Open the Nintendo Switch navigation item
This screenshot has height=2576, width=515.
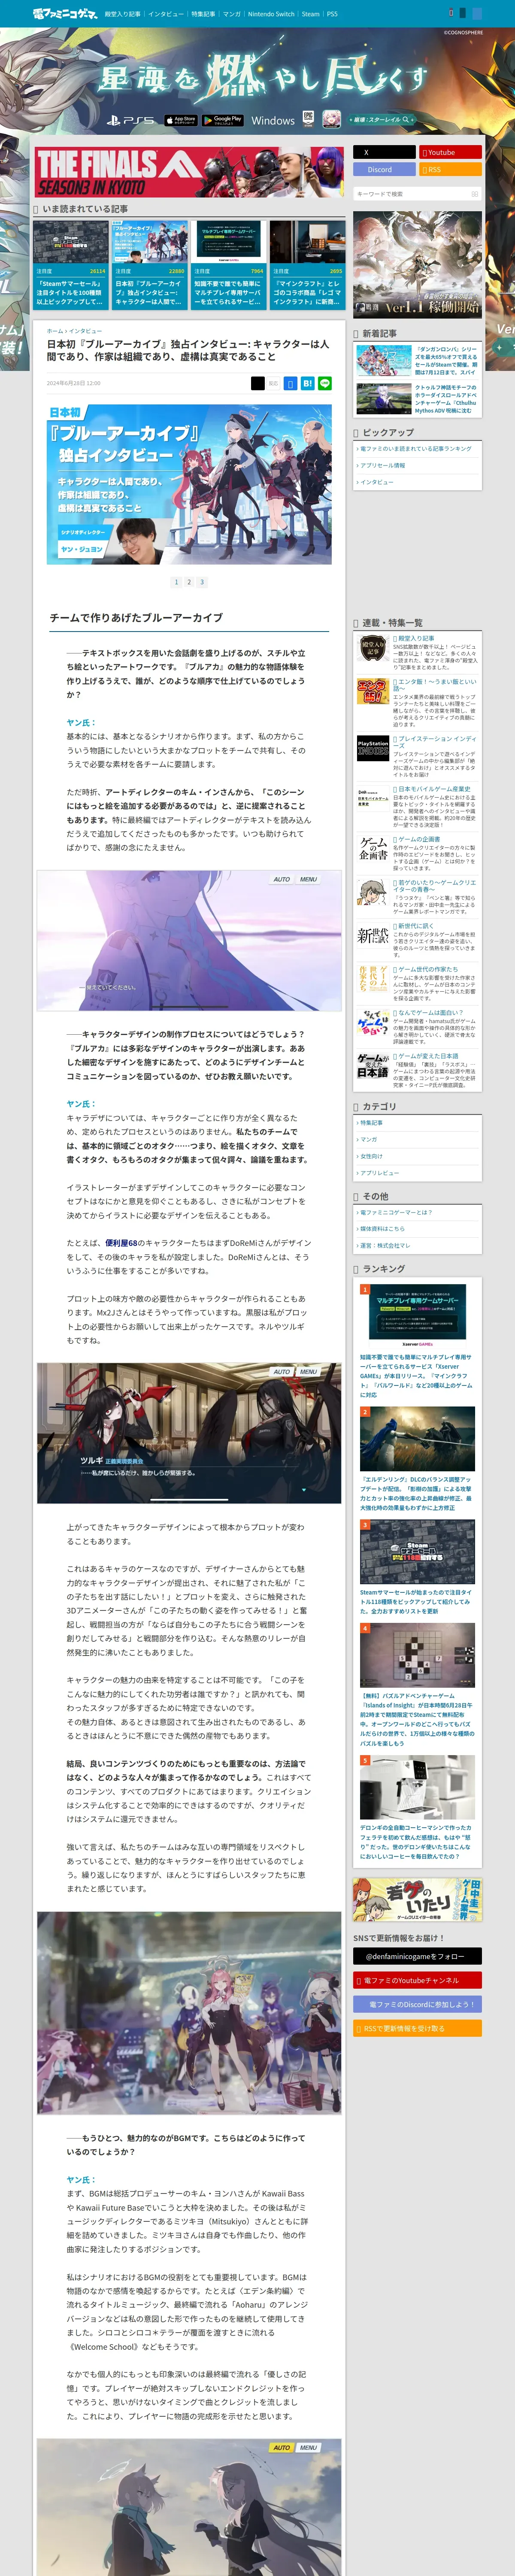pos(271,14)
